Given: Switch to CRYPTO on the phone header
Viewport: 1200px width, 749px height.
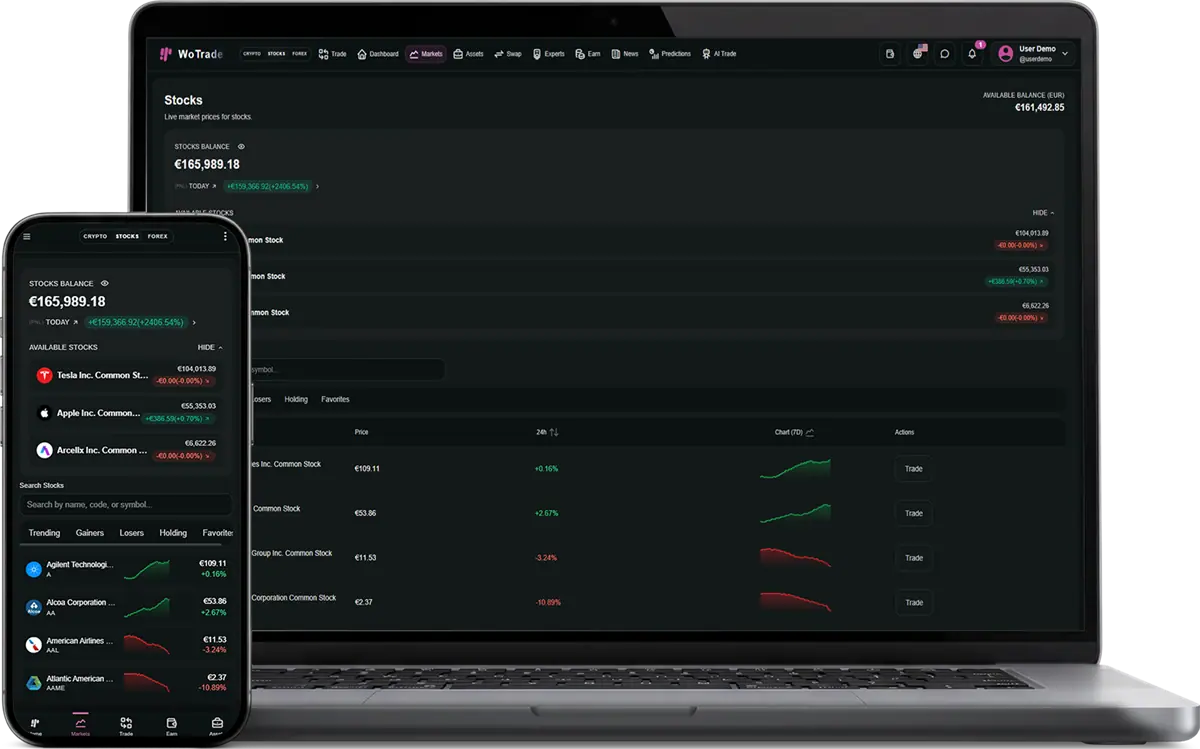Looking at the screenshot, I should 96,237.
